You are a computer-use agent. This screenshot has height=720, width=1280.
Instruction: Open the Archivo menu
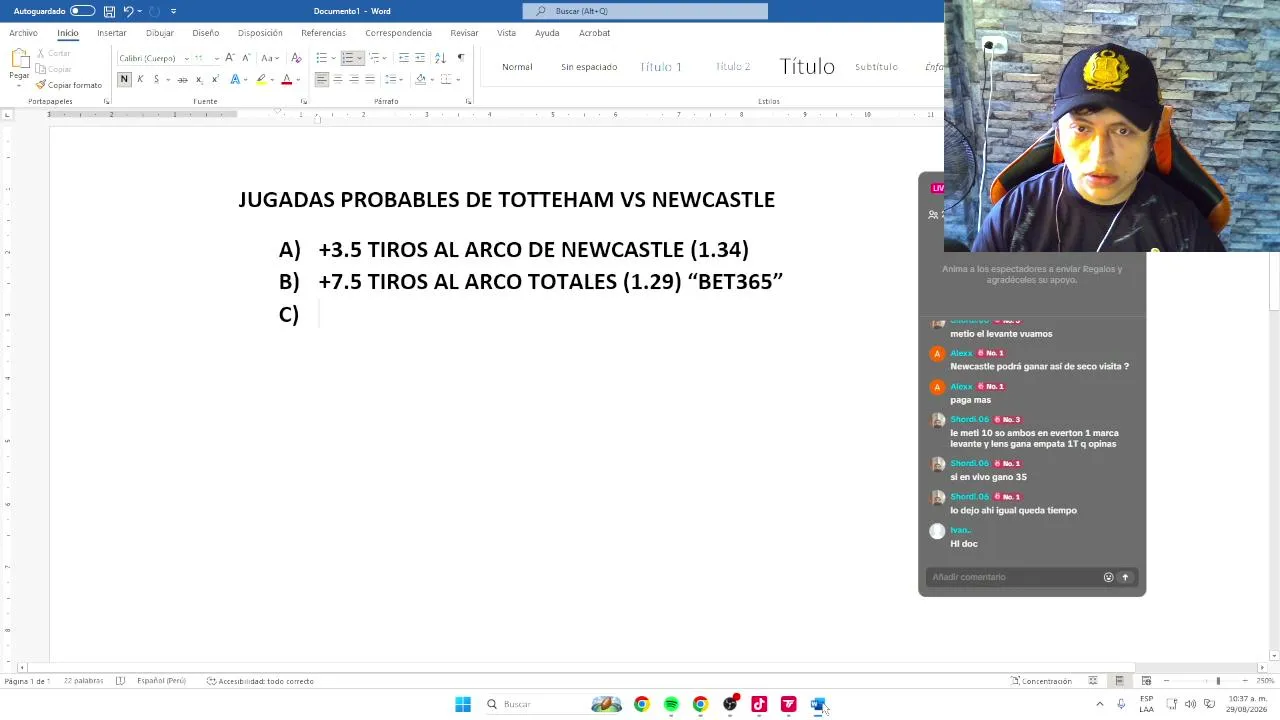click(23, 33)
